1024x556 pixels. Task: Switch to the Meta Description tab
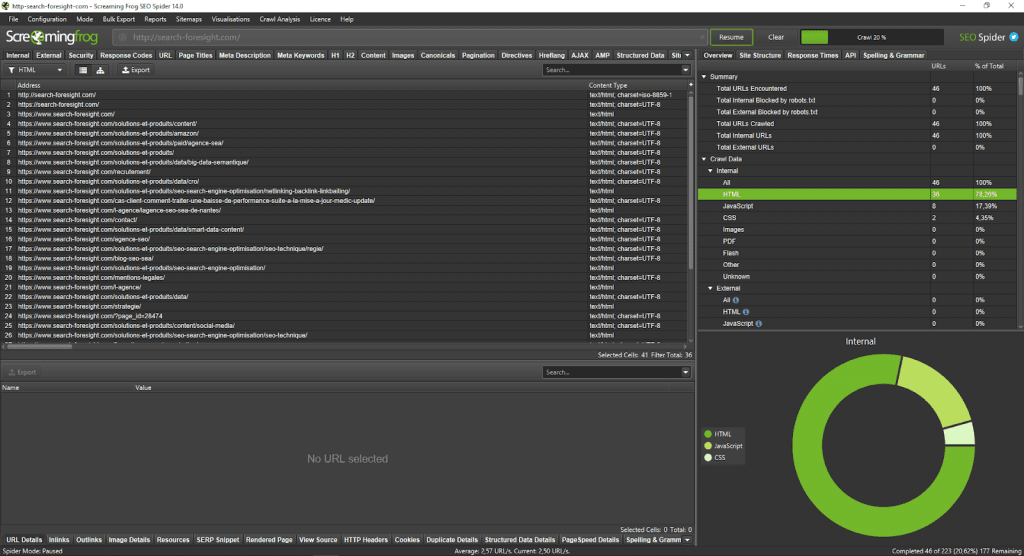(x=245, y=56)
